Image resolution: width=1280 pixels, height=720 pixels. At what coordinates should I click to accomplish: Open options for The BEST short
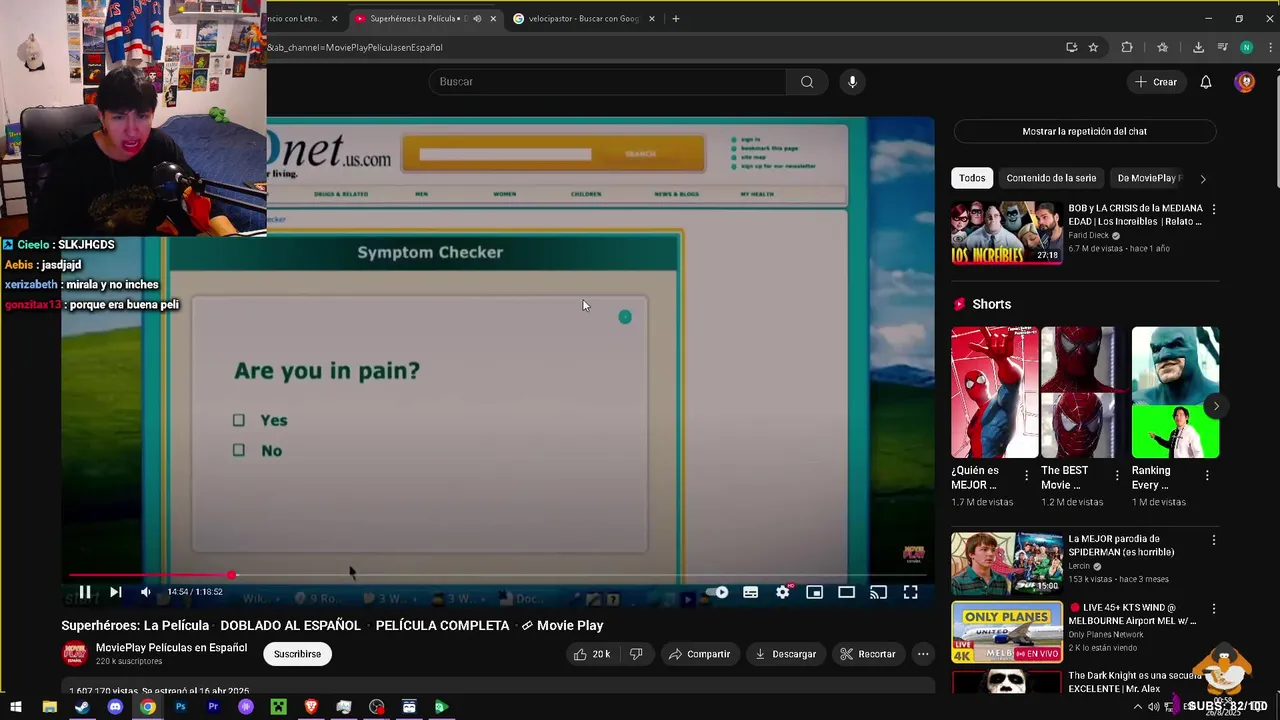tap(1116, 476)
